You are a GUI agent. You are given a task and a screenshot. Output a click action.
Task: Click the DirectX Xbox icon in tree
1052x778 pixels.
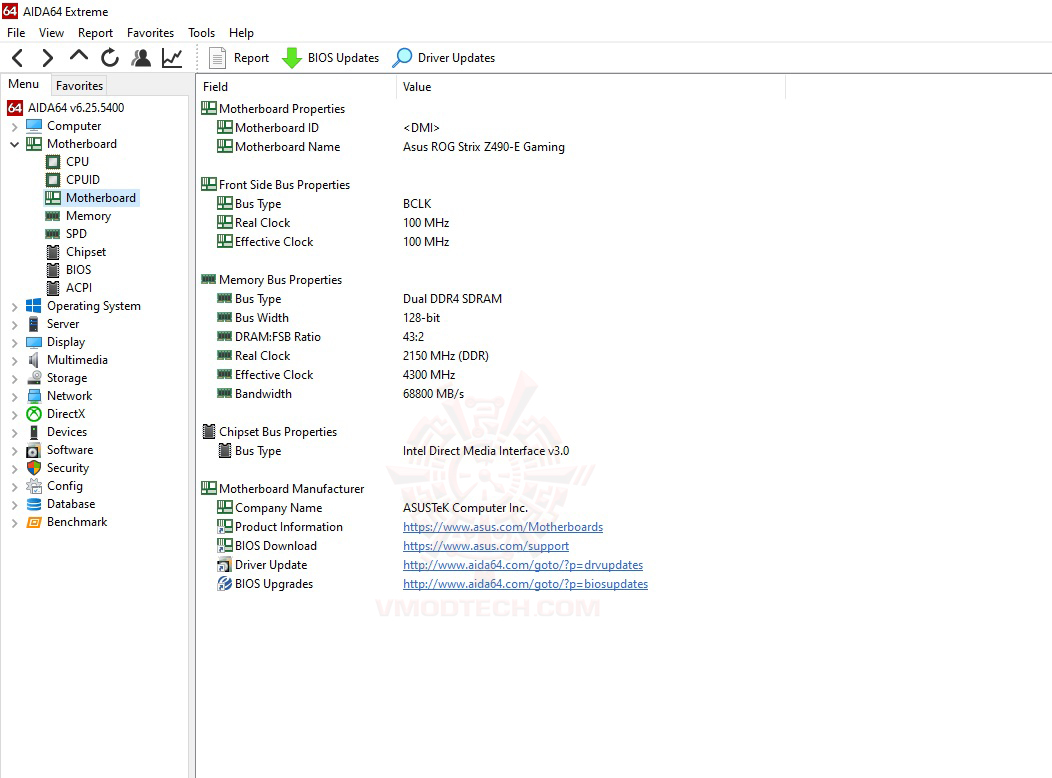tap(34, 414)
